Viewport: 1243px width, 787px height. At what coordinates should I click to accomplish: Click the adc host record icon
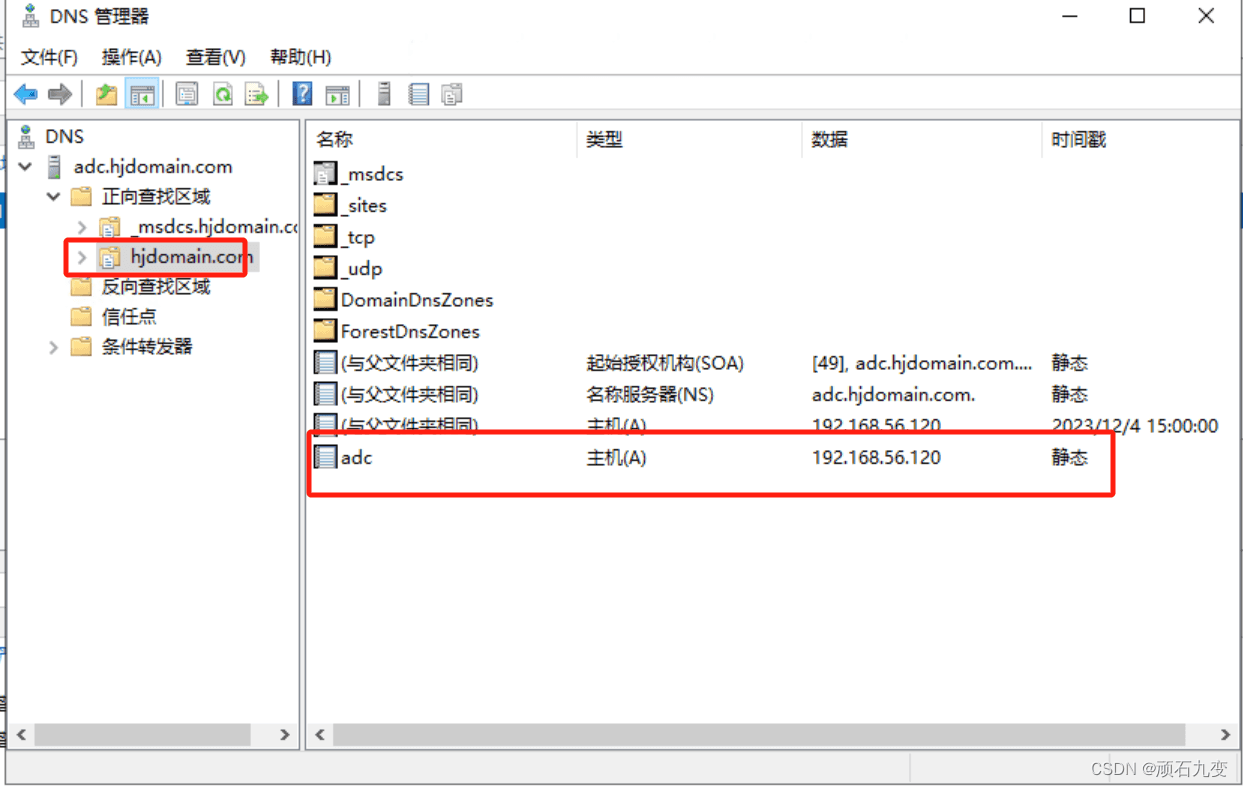[325, 458]
